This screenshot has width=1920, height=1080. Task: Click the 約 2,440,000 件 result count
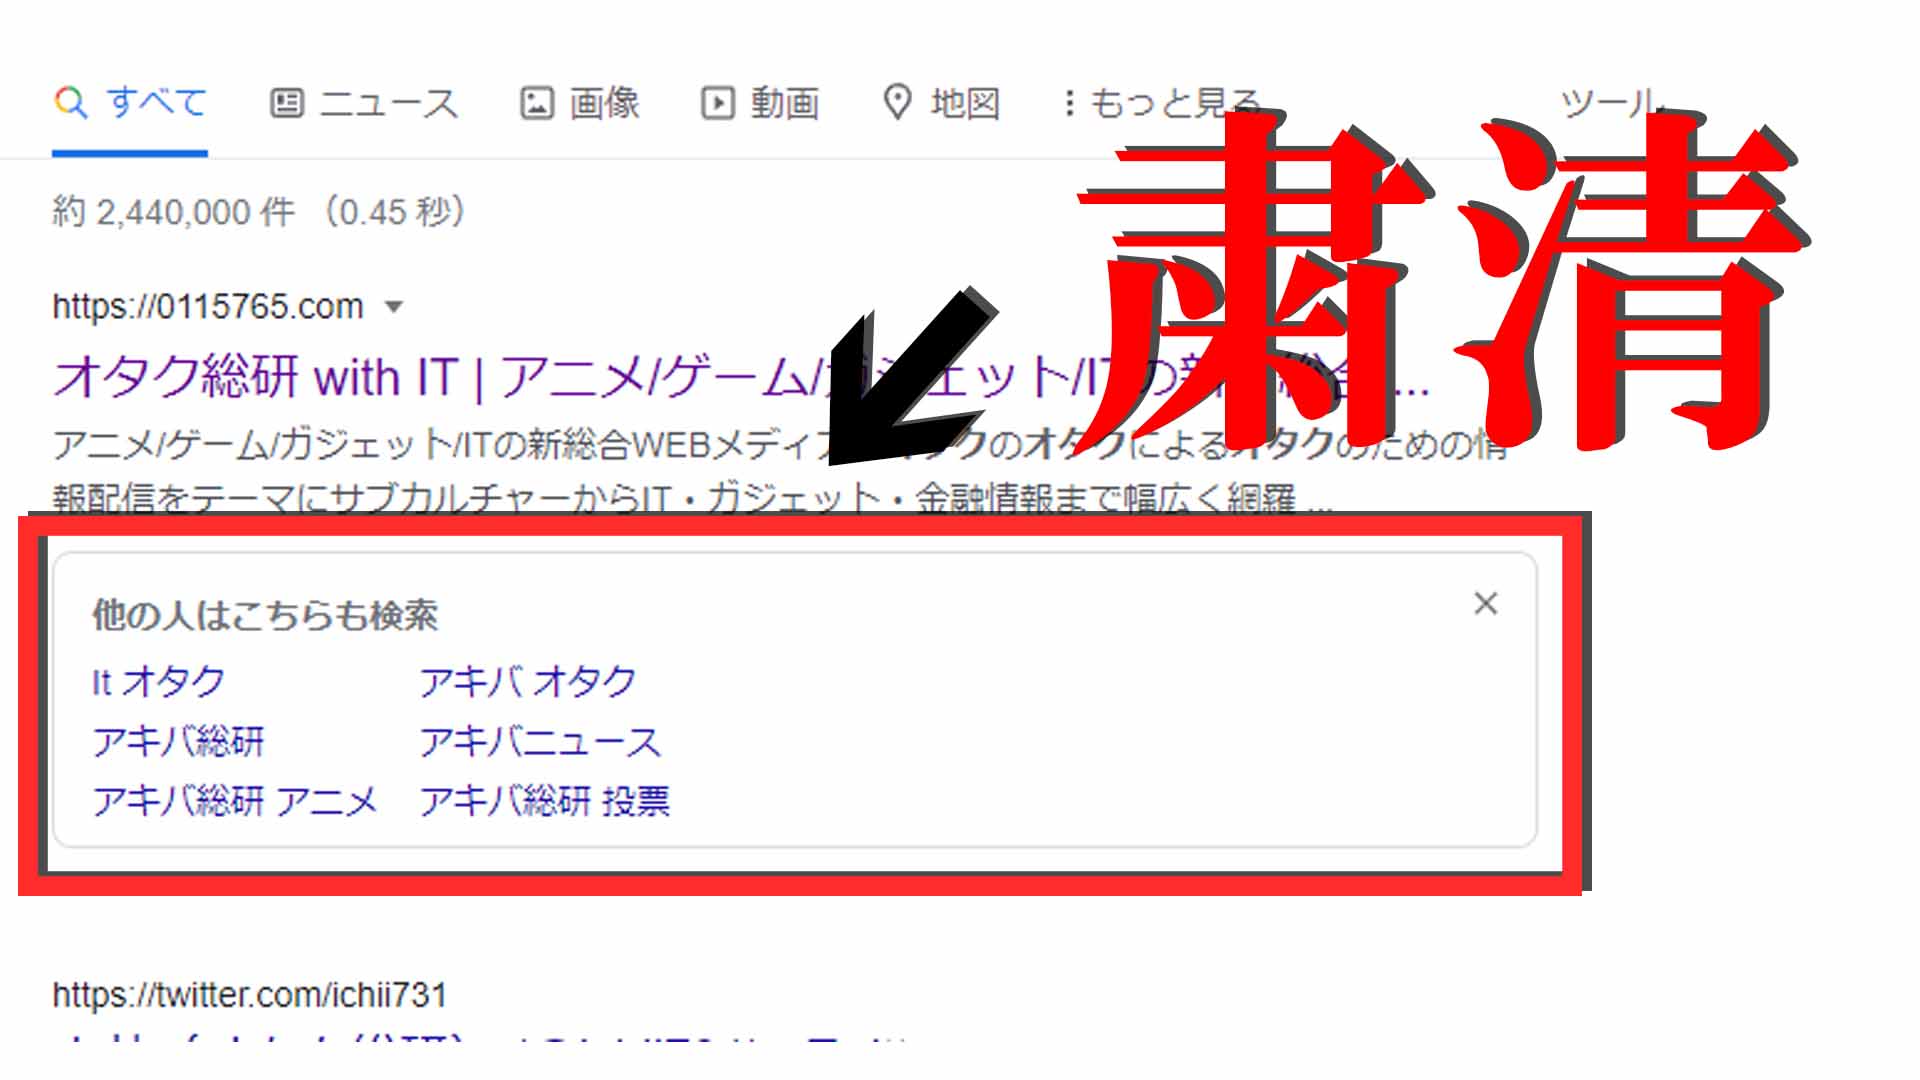(x=173, y=212)
